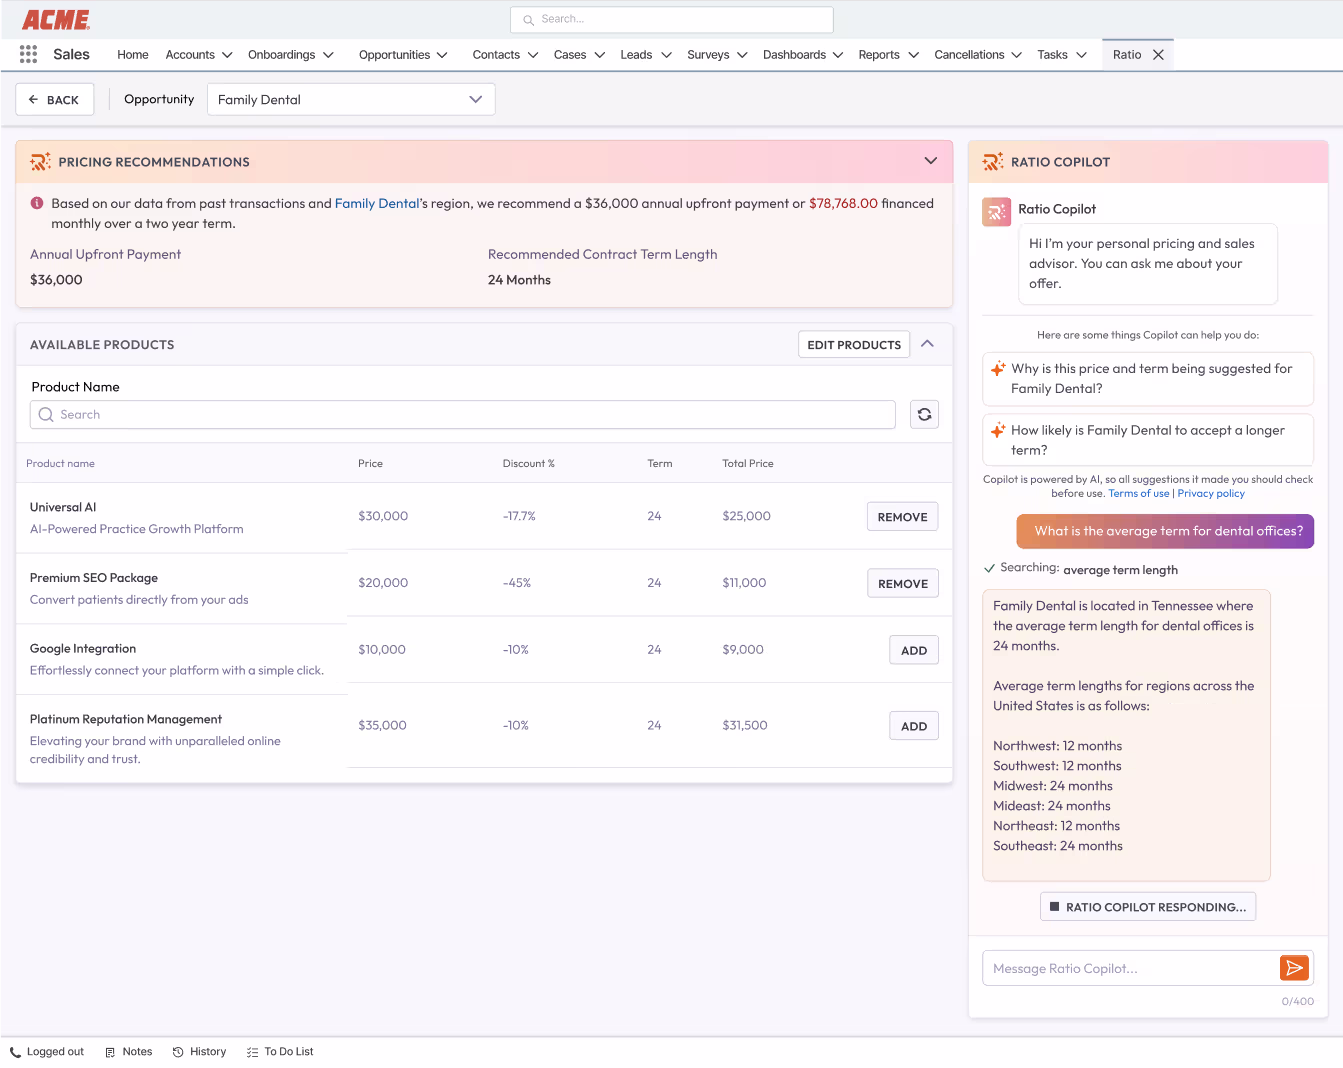Collapse the Available Products section
1343x1068 pixels.
(927, 344)
